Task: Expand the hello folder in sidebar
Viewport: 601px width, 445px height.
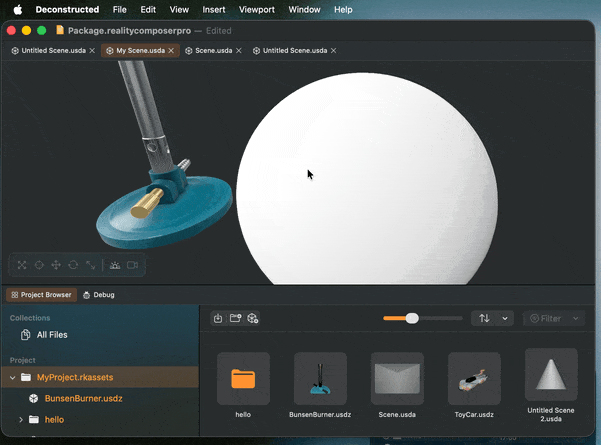Action: coord(21,419)
